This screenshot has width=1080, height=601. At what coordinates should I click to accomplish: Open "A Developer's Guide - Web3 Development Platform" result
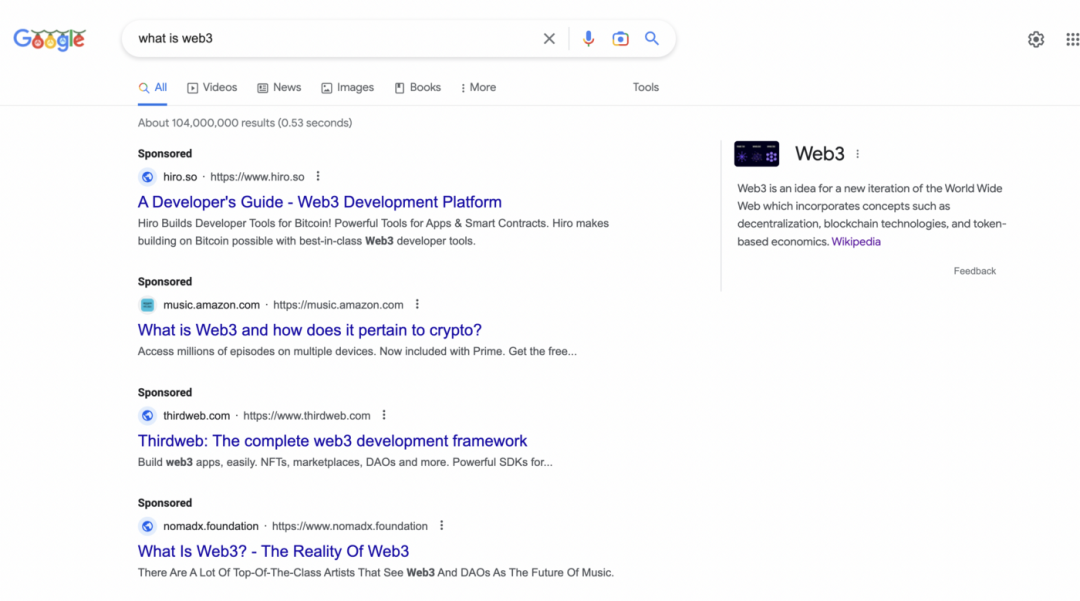pyautogui.click(x=319, y=202)
